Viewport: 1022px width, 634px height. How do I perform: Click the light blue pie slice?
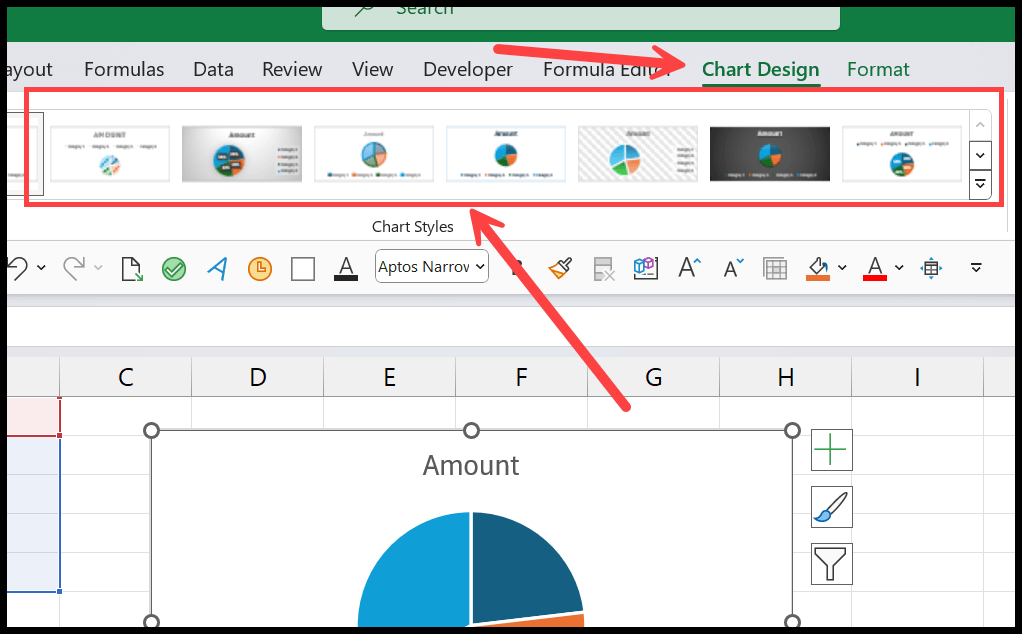[417, 573]
